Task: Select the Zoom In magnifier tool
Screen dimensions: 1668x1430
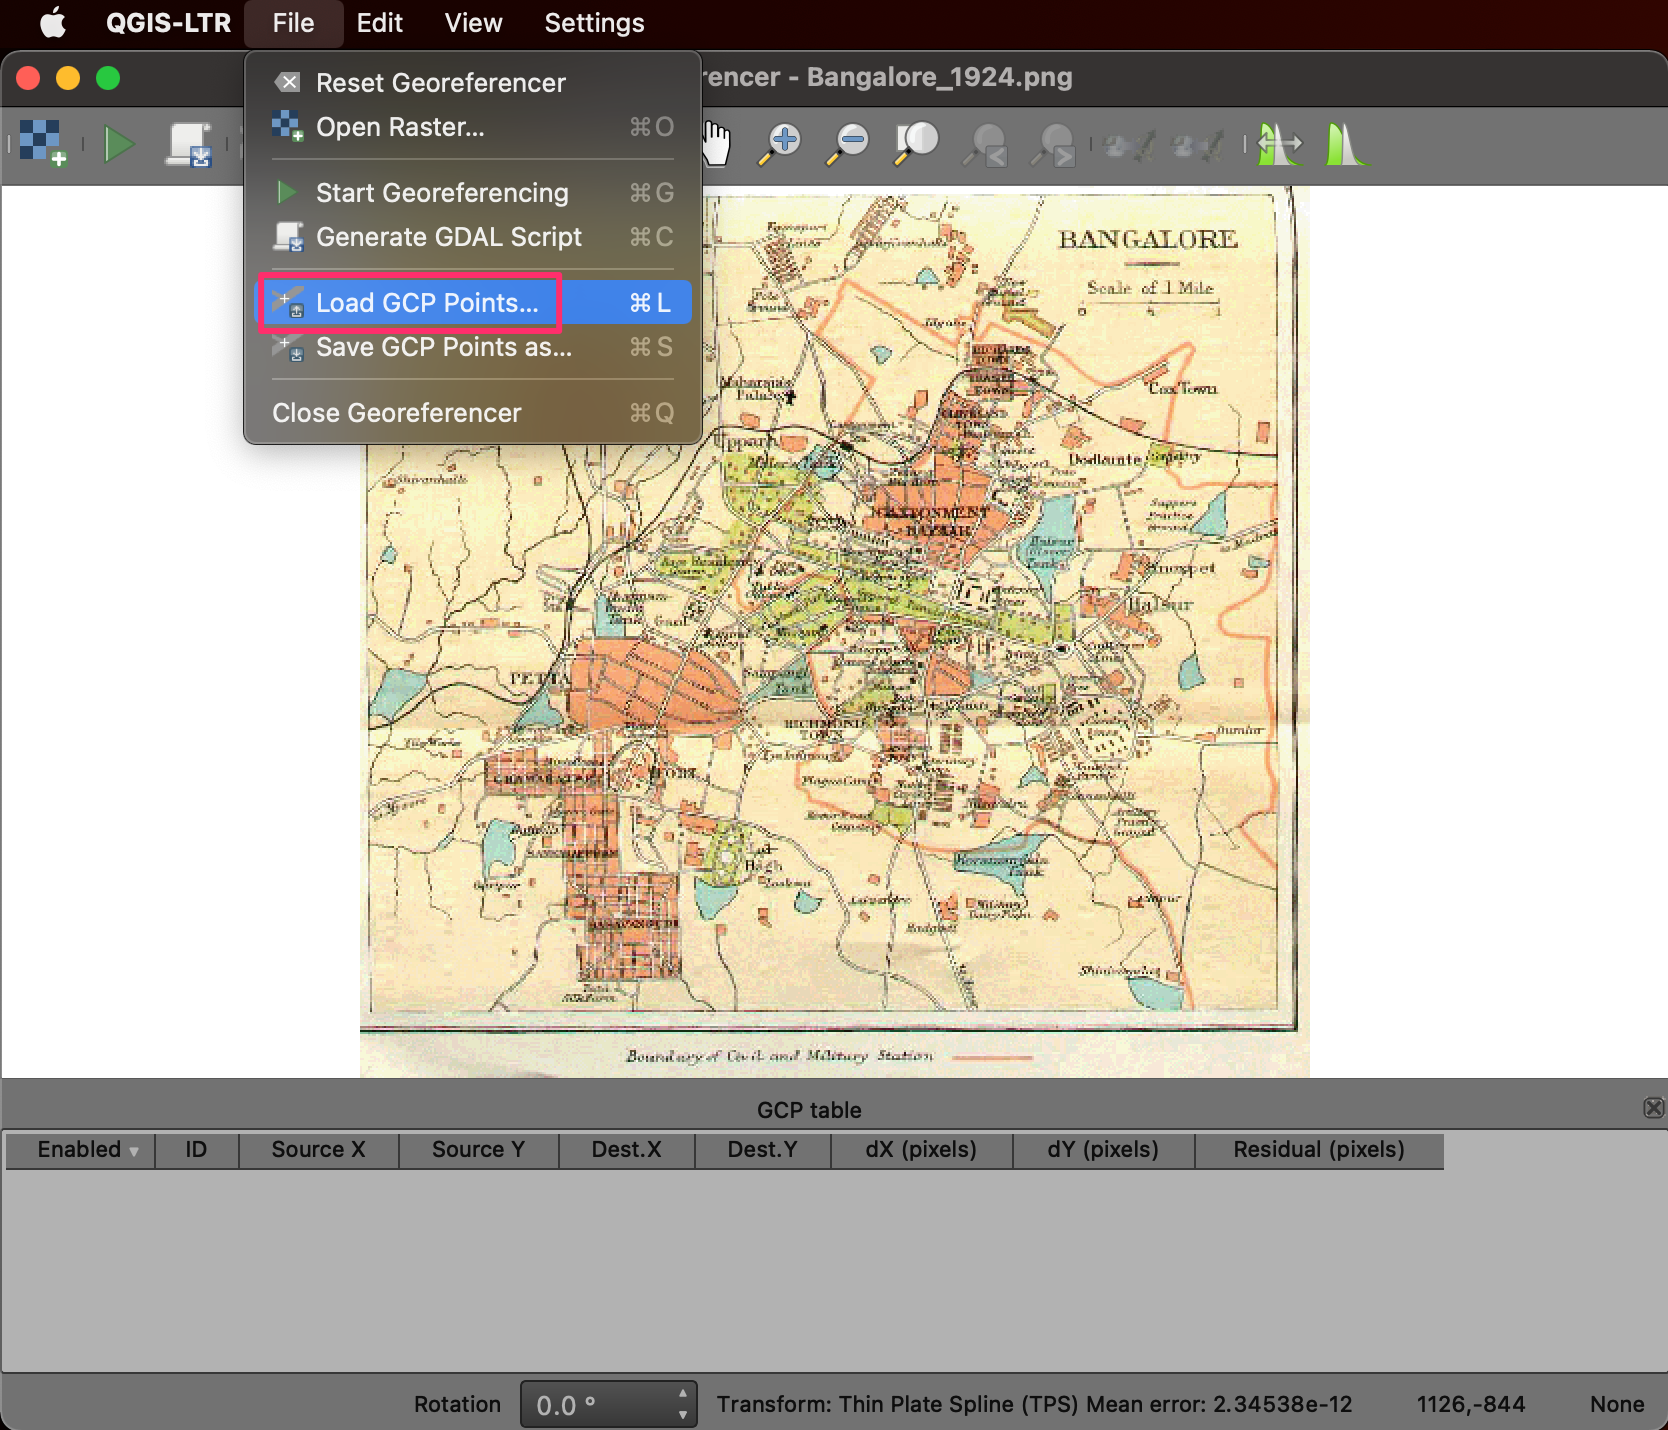Action: tap(781, 144)
